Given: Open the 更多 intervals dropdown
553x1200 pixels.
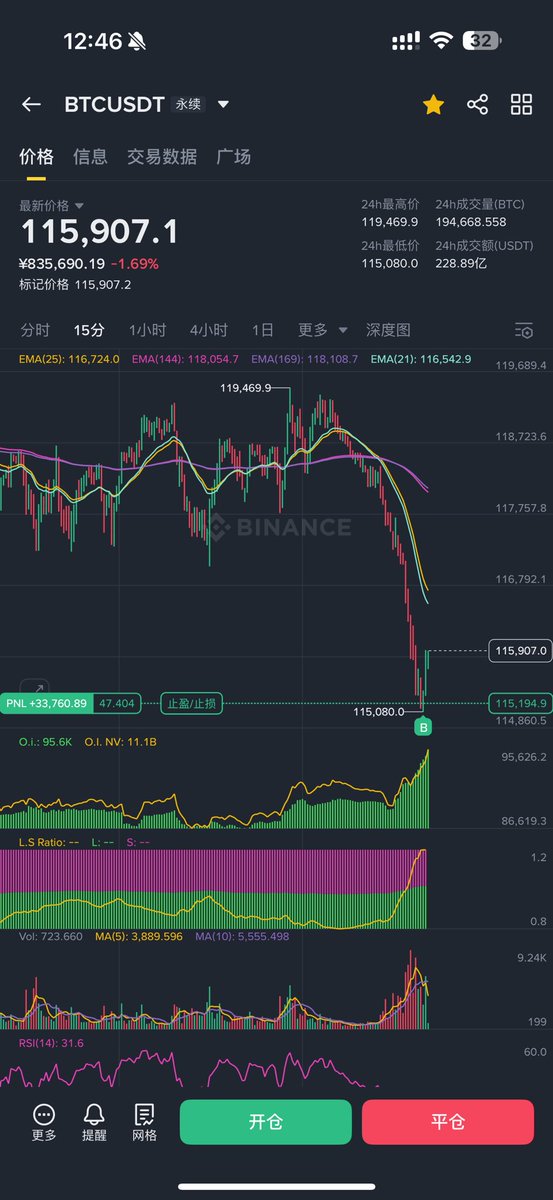Looking at the screenshot, I should 323,330.
